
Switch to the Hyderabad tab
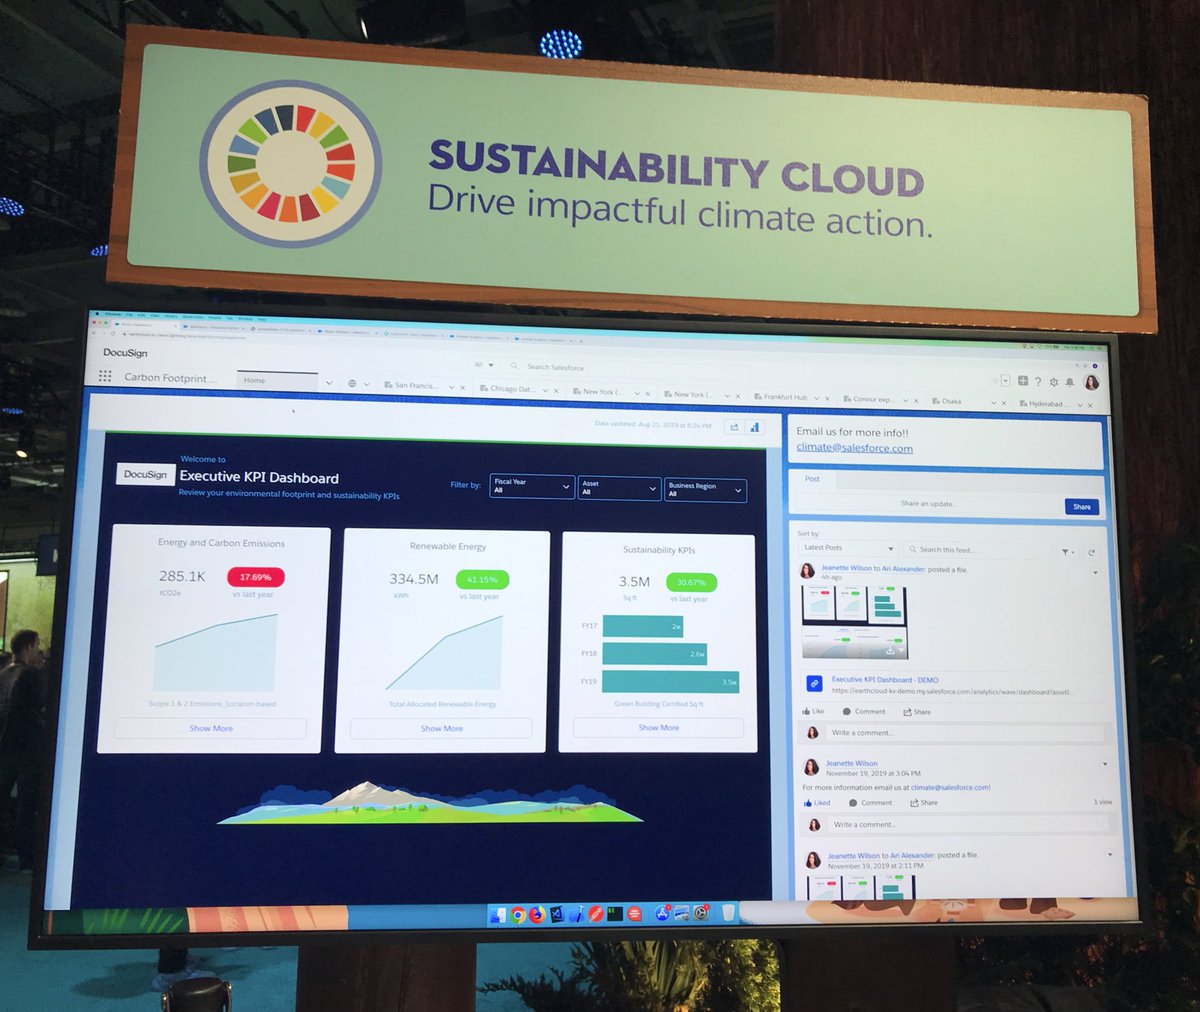click(x=1045, y=404)
